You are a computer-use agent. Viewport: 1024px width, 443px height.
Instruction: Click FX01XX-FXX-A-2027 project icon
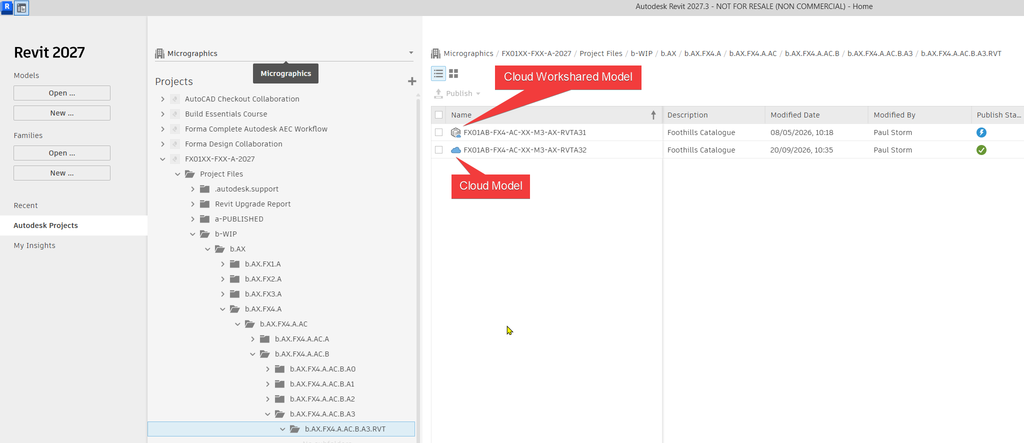point(174,159)
